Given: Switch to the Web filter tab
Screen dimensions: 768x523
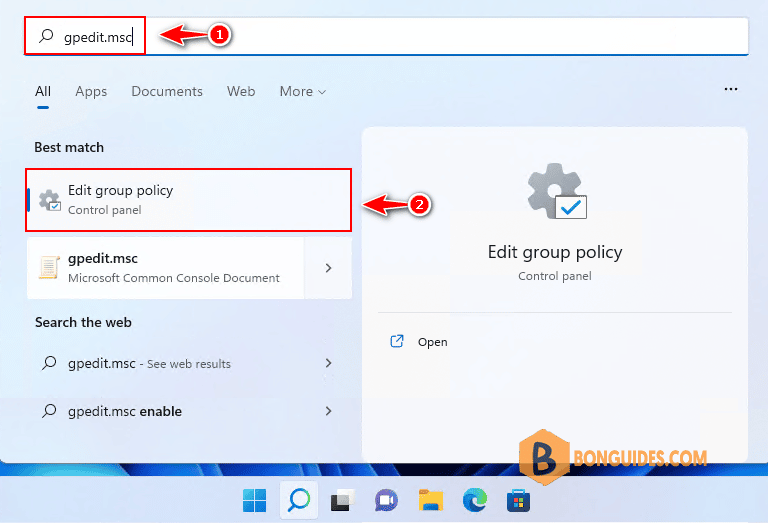Looking at the screenshot, I should [240, 92].
